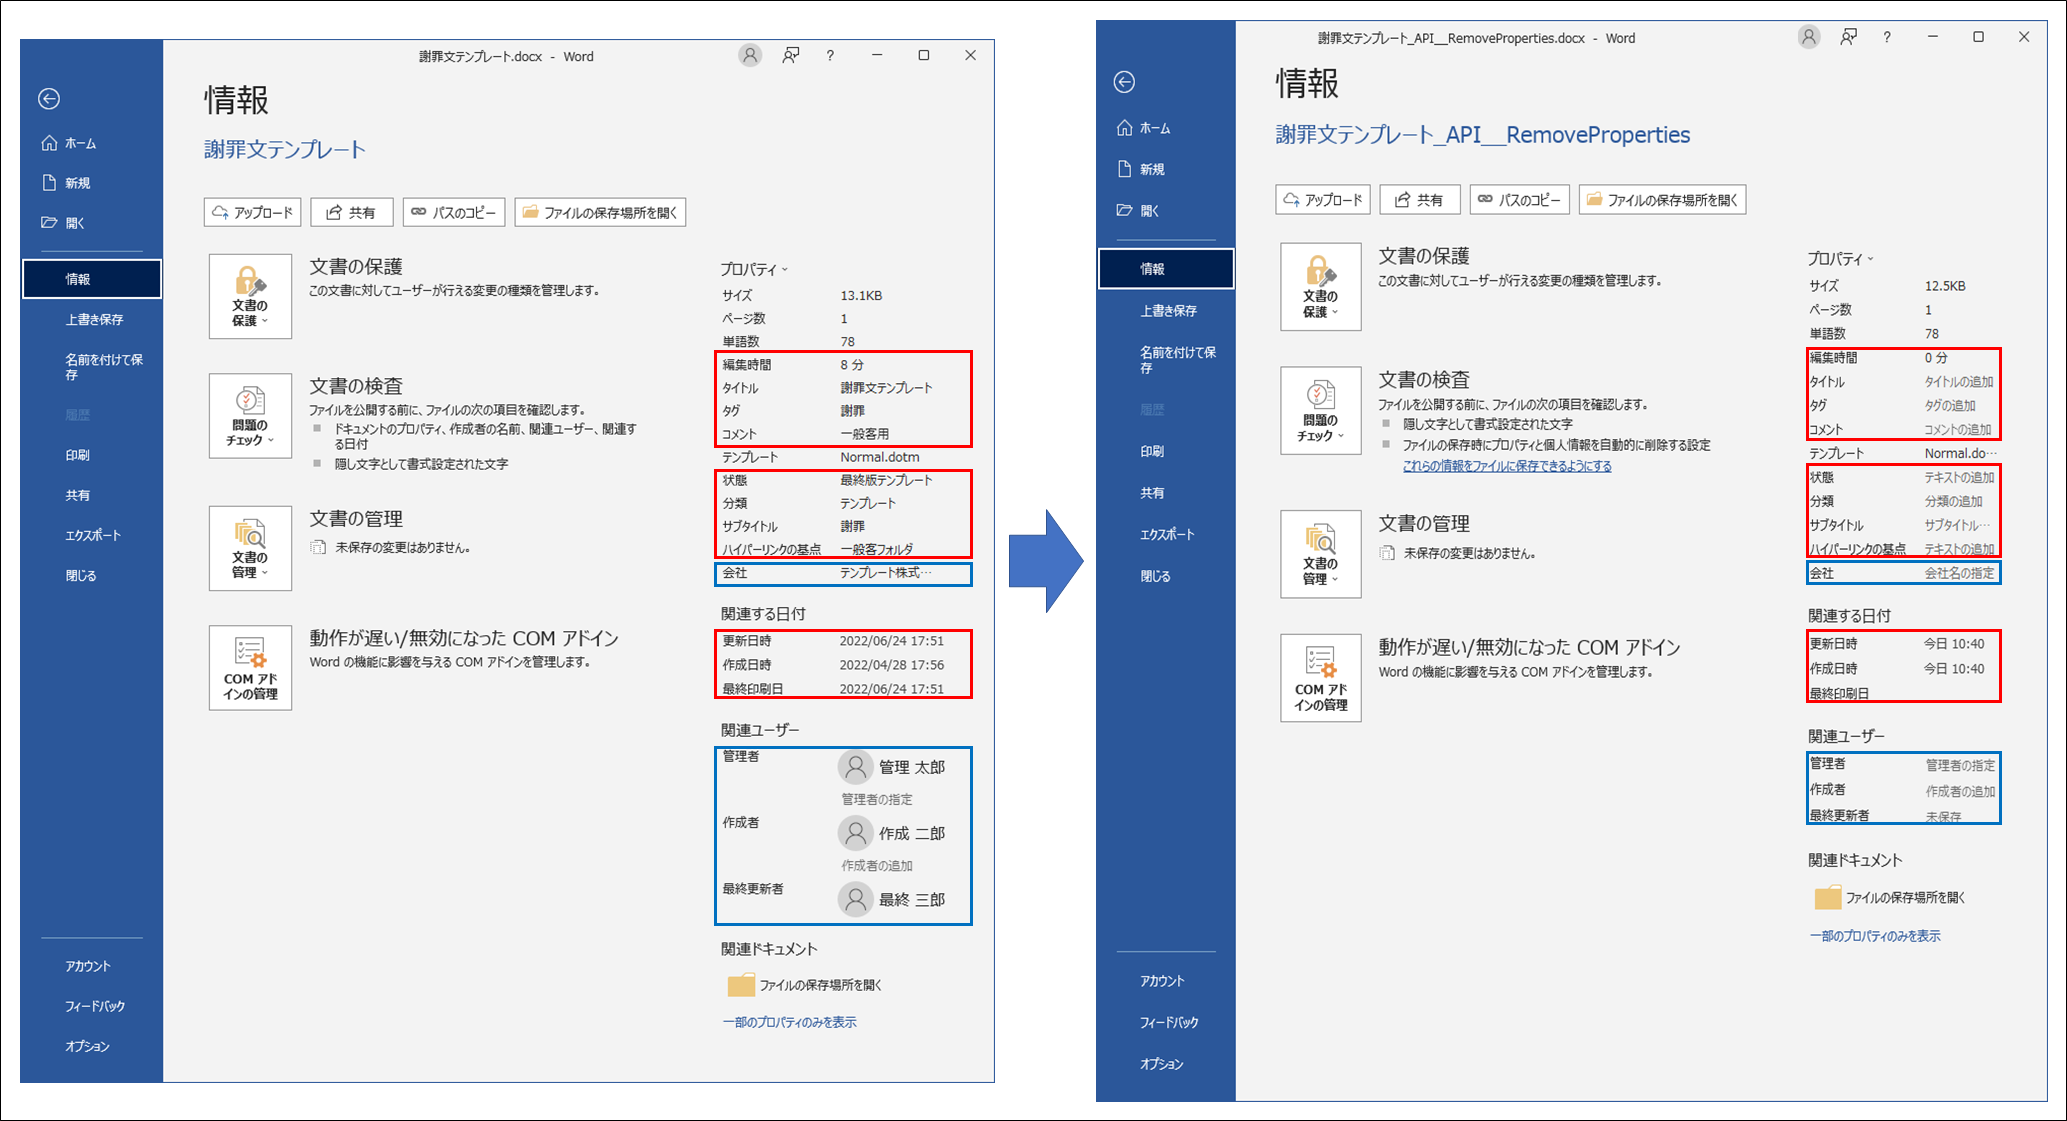Click 上書き保存 in the left window
Image resolution: width=2067 pixels, height=1121 pixels.
pos(94,319)
